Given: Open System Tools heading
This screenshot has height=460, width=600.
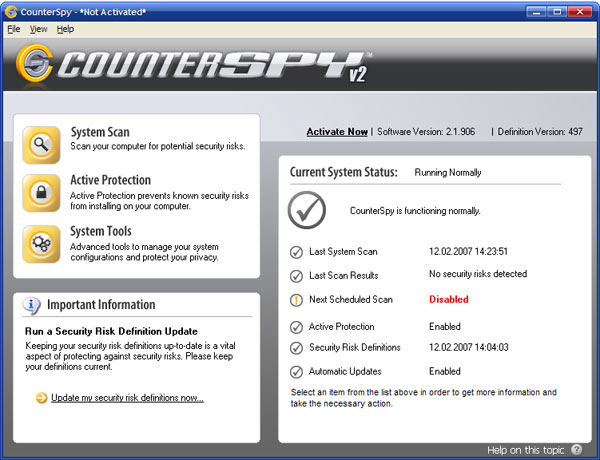Looking at the screenshot, I should coord(101,231).
